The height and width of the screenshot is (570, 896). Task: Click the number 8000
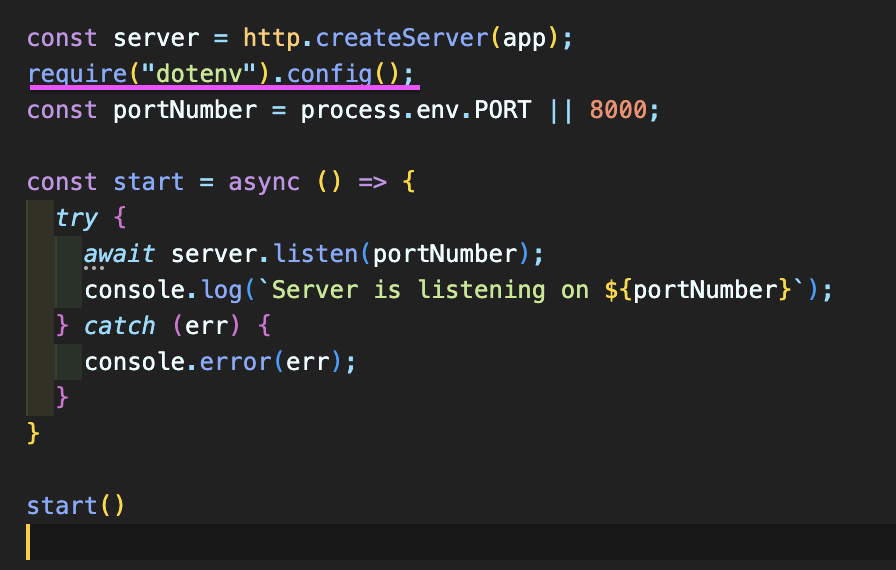618,110
